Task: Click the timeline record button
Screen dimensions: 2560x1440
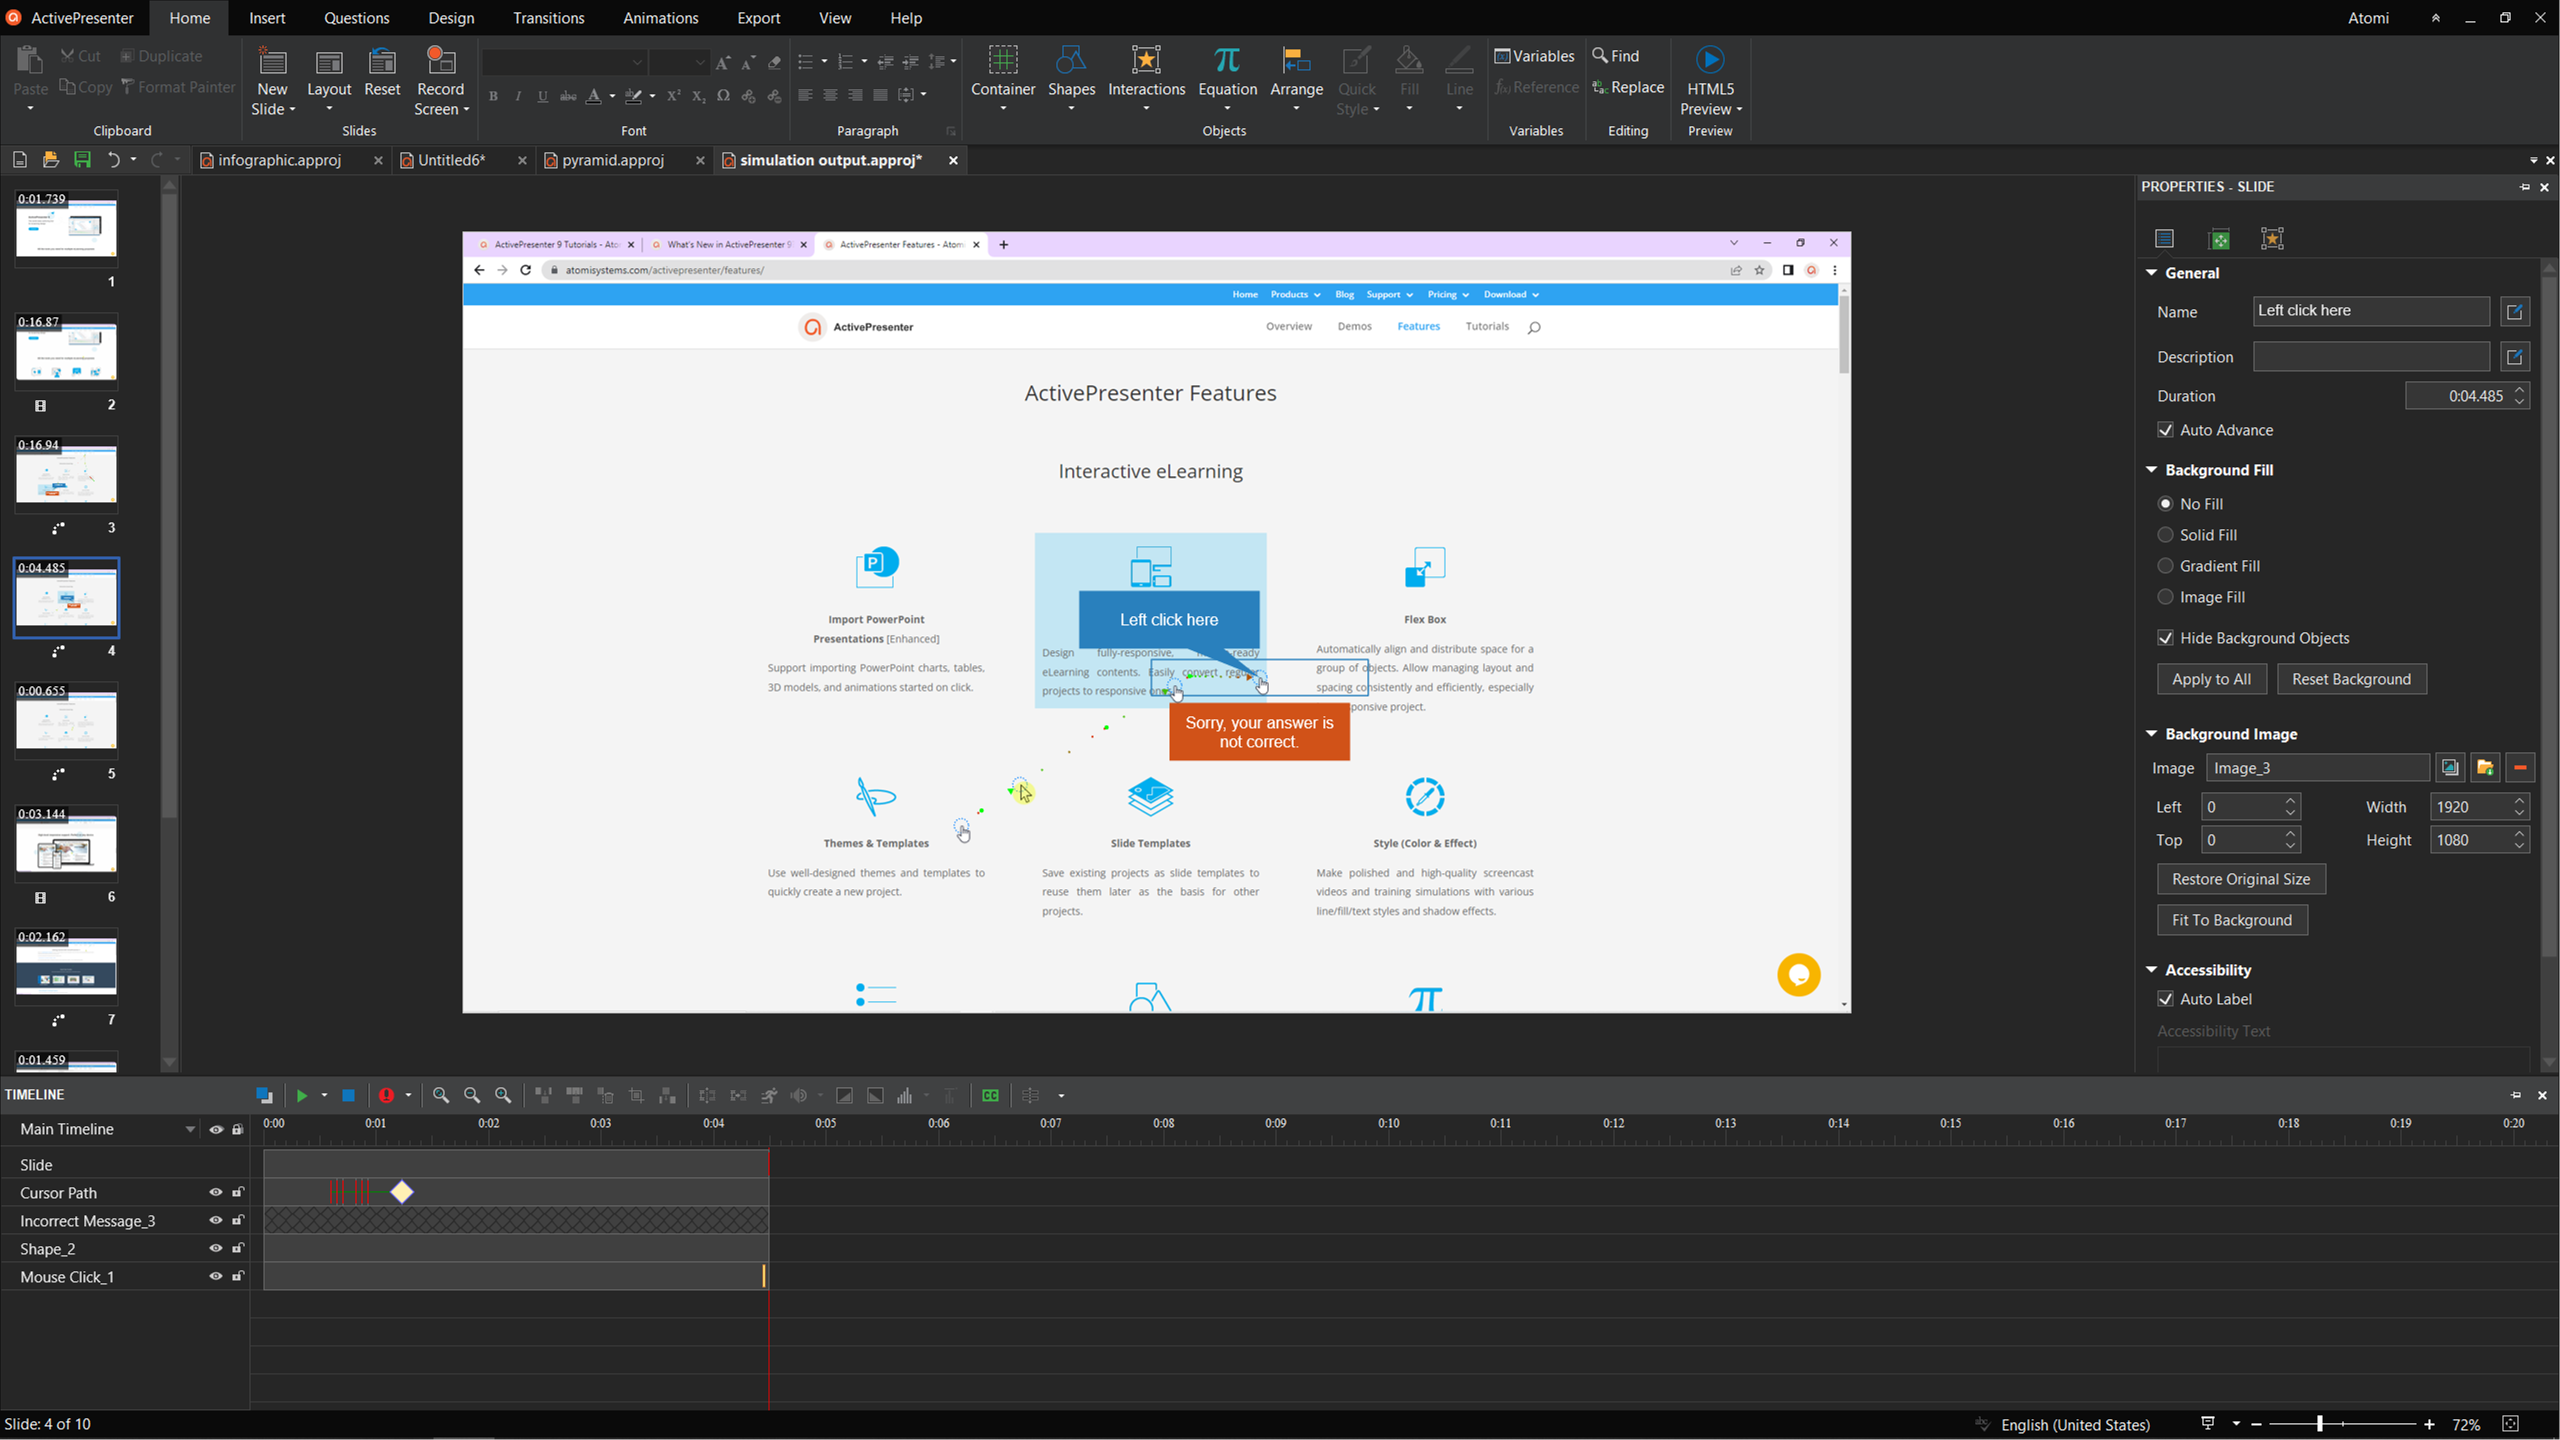Action: [x=386, y=1096]
